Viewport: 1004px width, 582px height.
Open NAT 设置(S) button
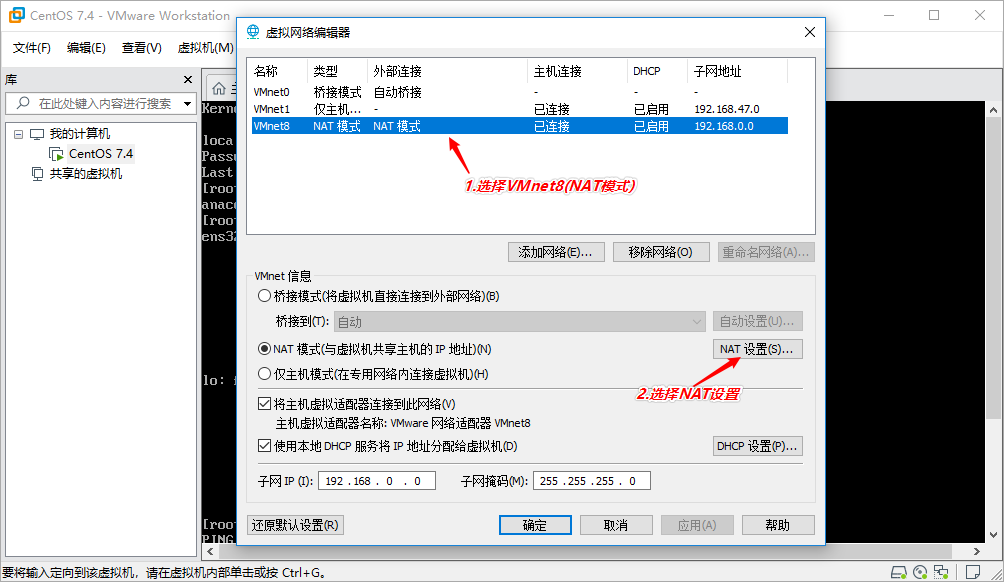coord(757,349)
